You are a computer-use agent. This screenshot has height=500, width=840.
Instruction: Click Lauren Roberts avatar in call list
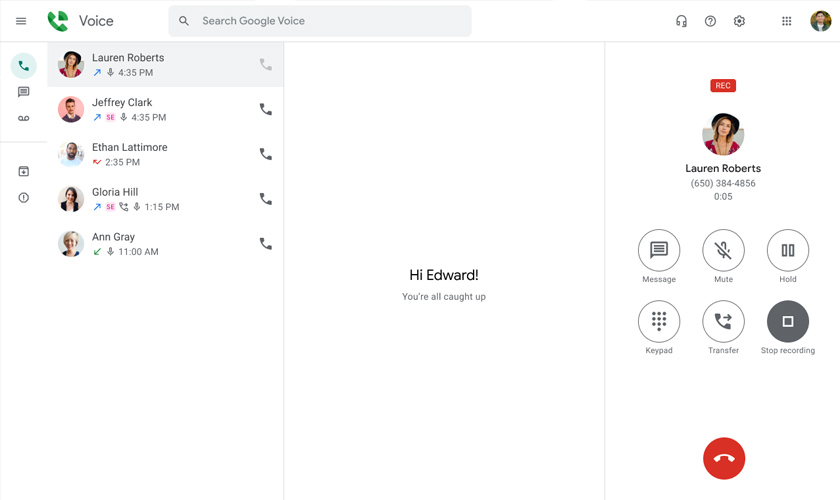[71, 64]
